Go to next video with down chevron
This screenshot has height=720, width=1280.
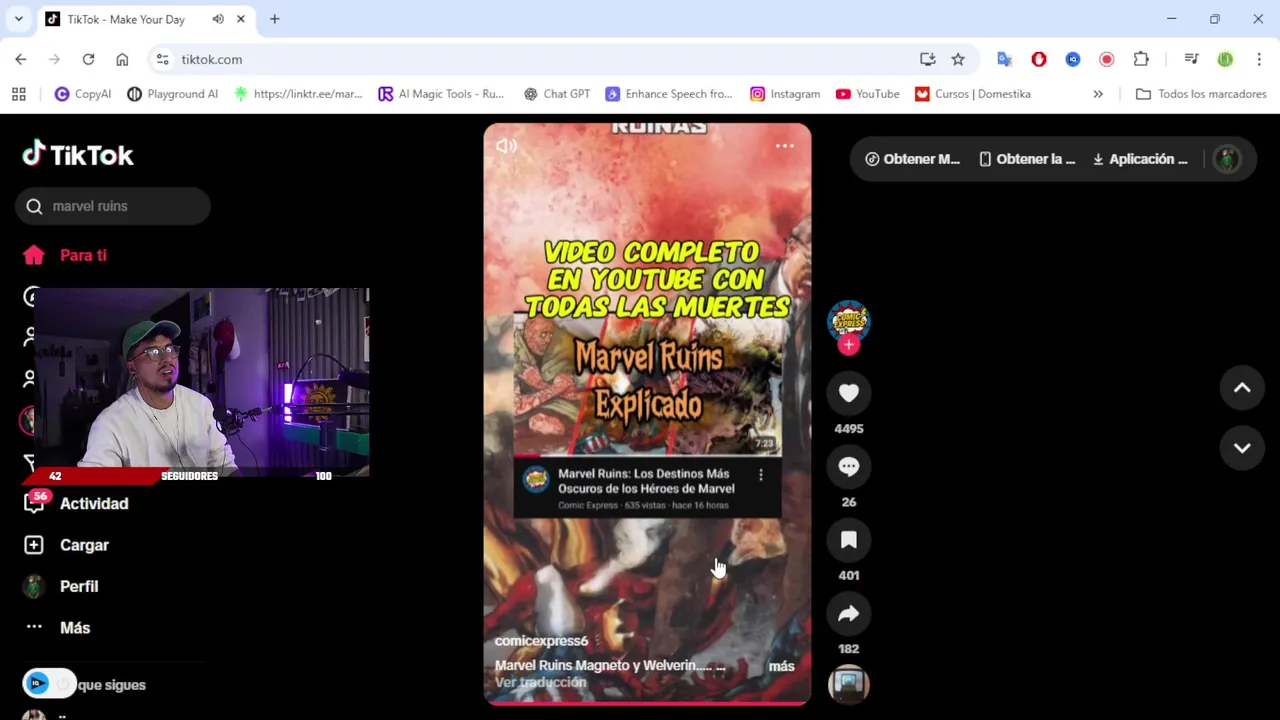pos(1242,448)
